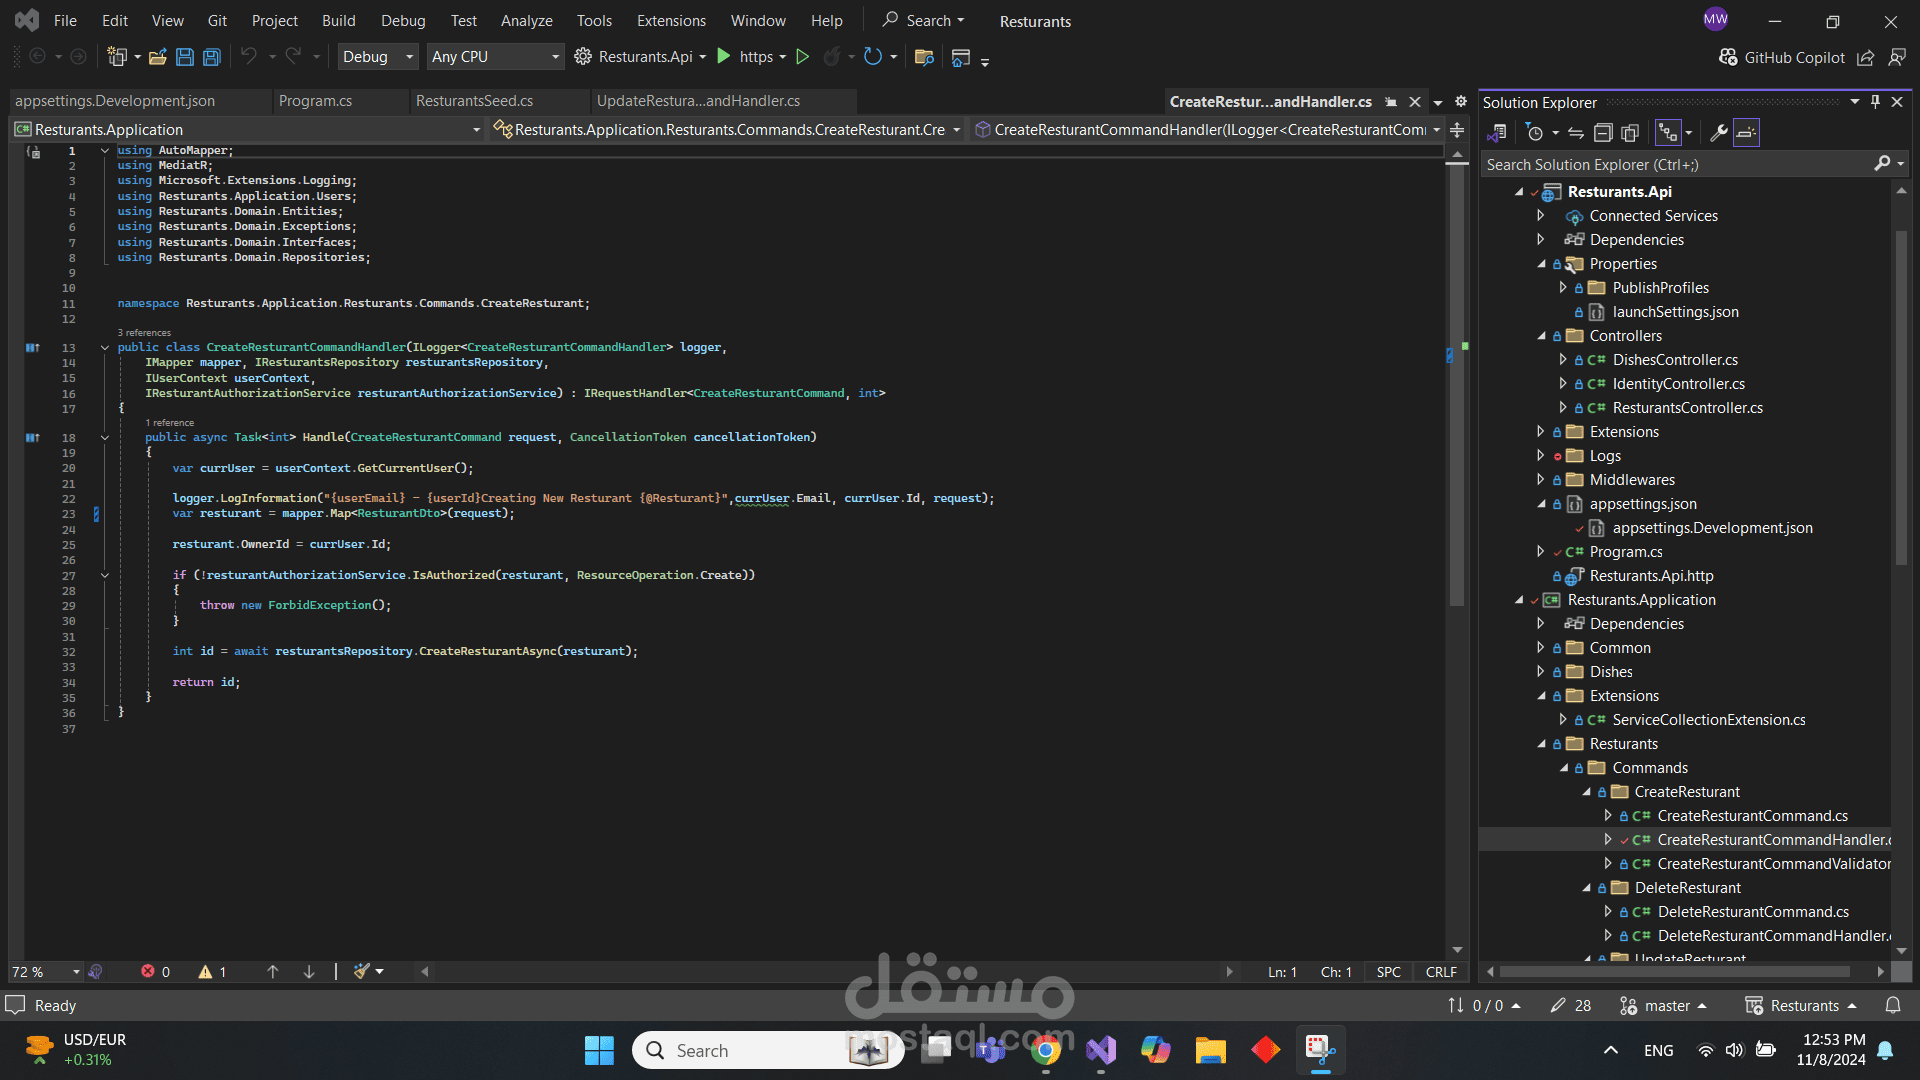This screenshot has height=1080, width=1920.
Task: Click the warnings count indicator
Action: tap(213, 971)
